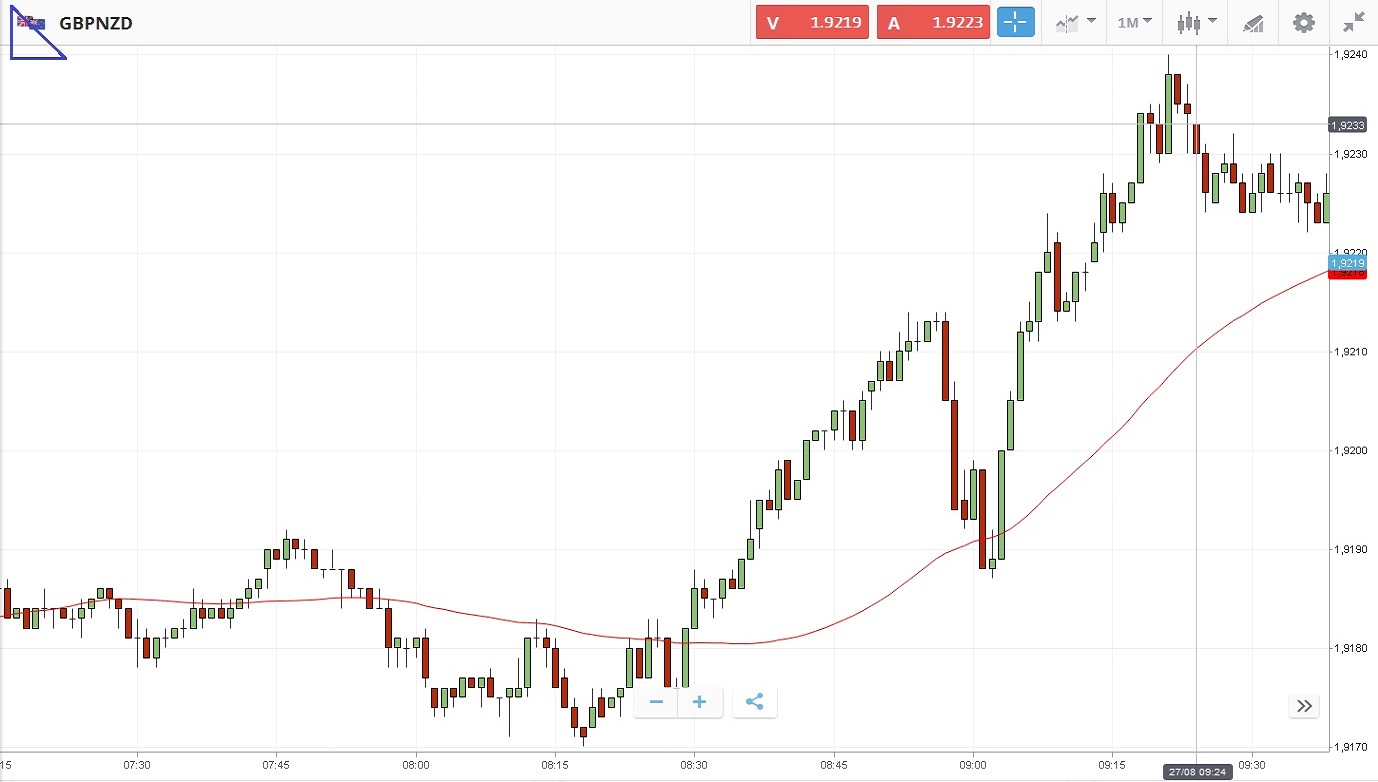The width and height of the screenshot is (1378, 782).
Task: Click the V sell price button 1.9219
Action: [x=813, y=23]
